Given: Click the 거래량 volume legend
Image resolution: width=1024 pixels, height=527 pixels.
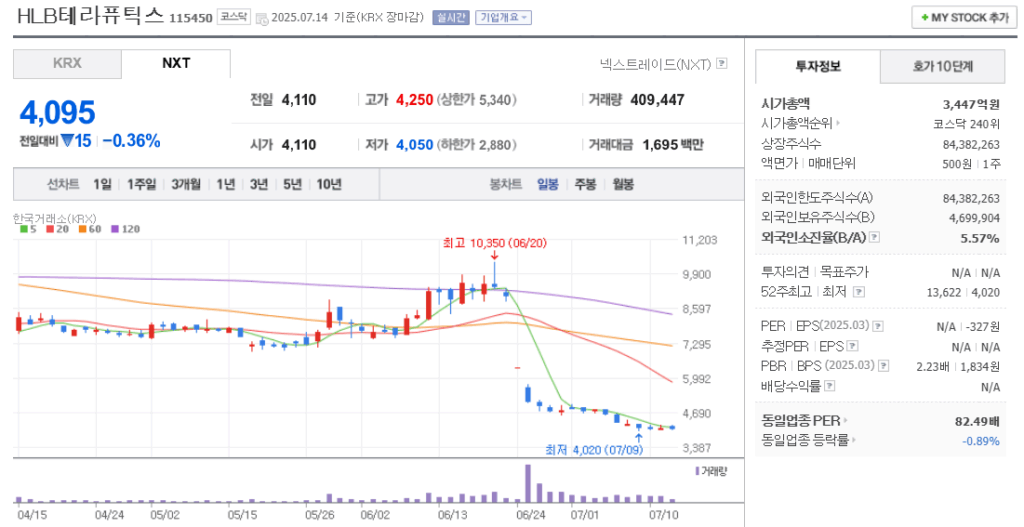Looking at the screenshot, I should [711, 471].
